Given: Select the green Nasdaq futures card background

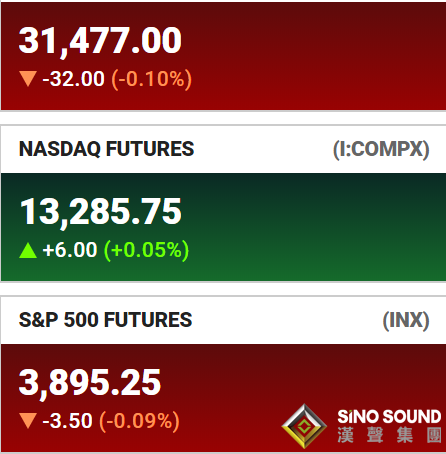Looking at the screenshot, I should click(x=223, y=227).
